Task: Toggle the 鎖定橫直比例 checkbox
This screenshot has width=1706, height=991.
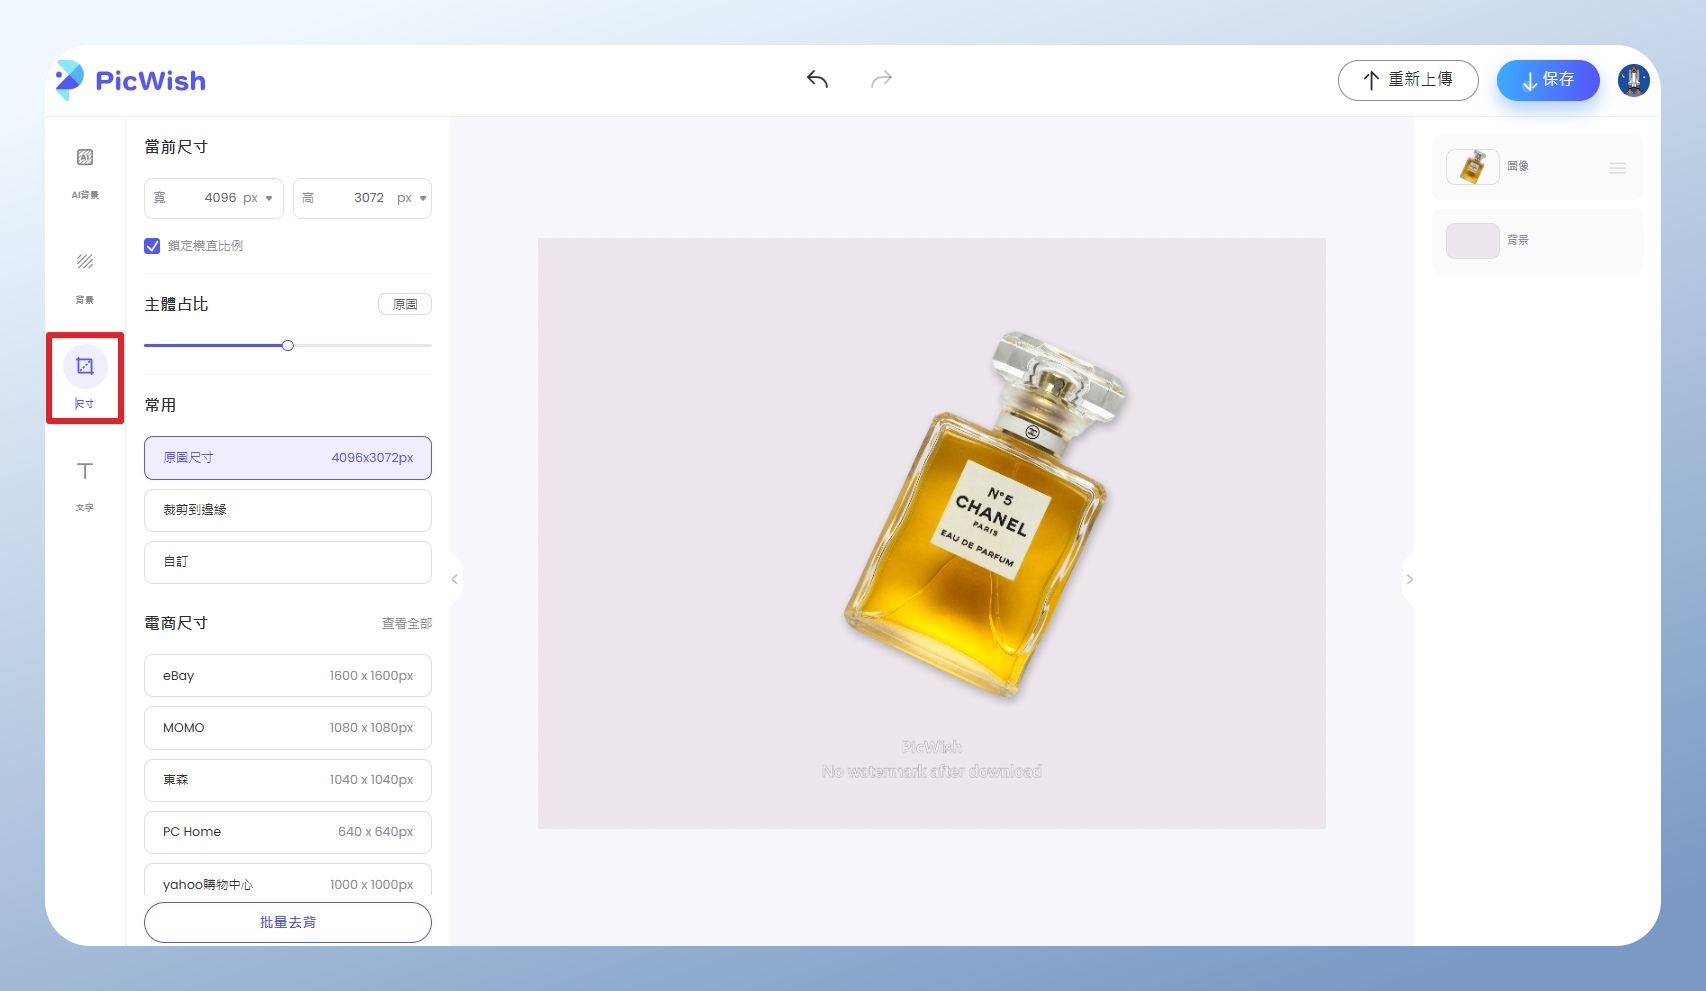Action: [153, 246]
